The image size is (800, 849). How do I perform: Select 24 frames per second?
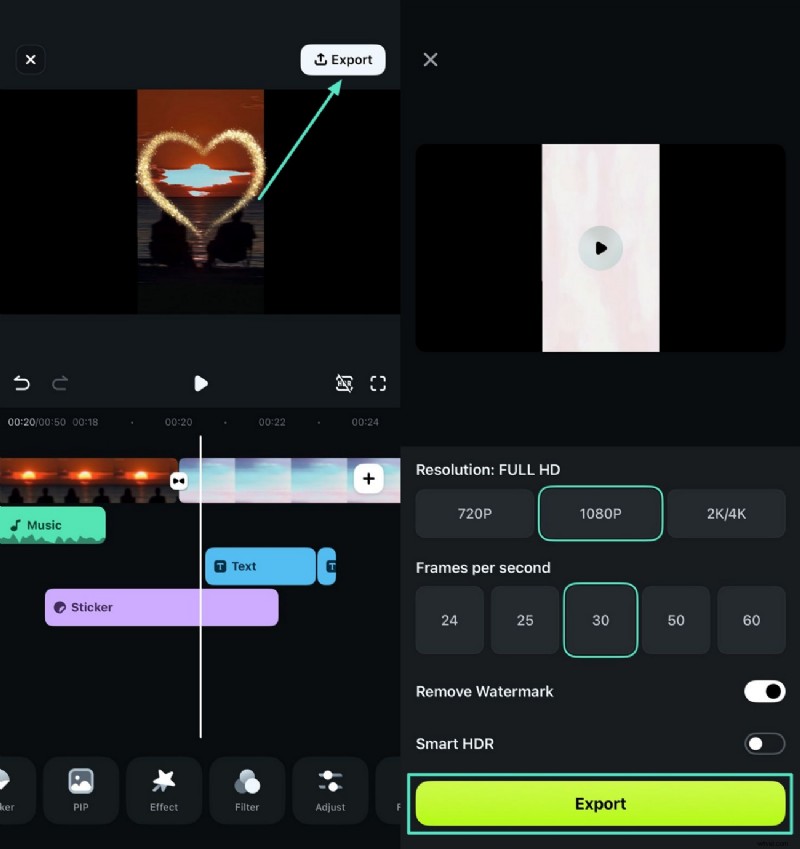pos(449,620)
